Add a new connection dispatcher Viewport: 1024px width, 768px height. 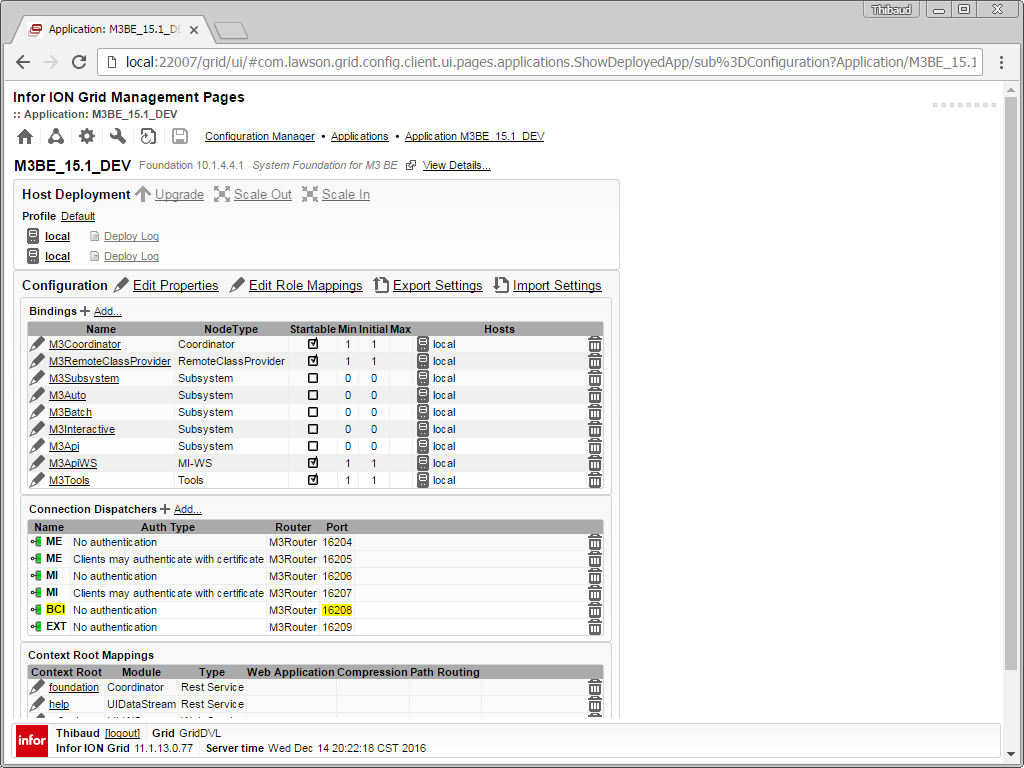pos(187,509)
